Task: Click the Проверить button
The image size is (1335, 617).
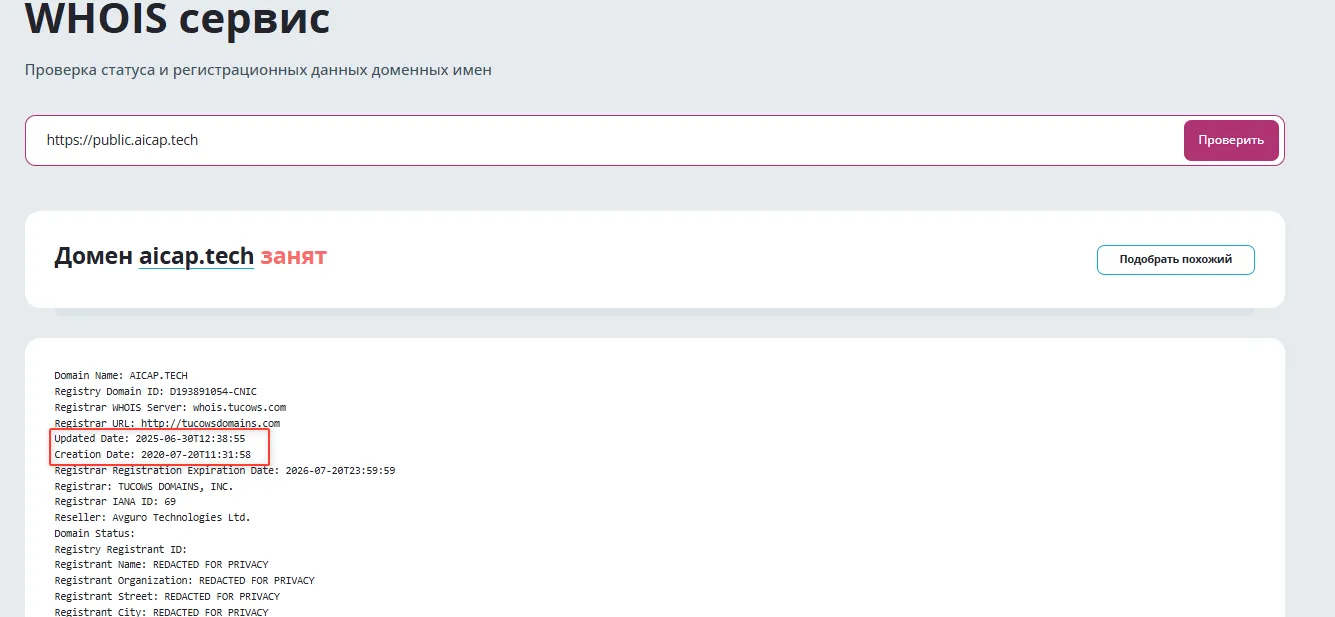Action: (x=1231, y=140)
